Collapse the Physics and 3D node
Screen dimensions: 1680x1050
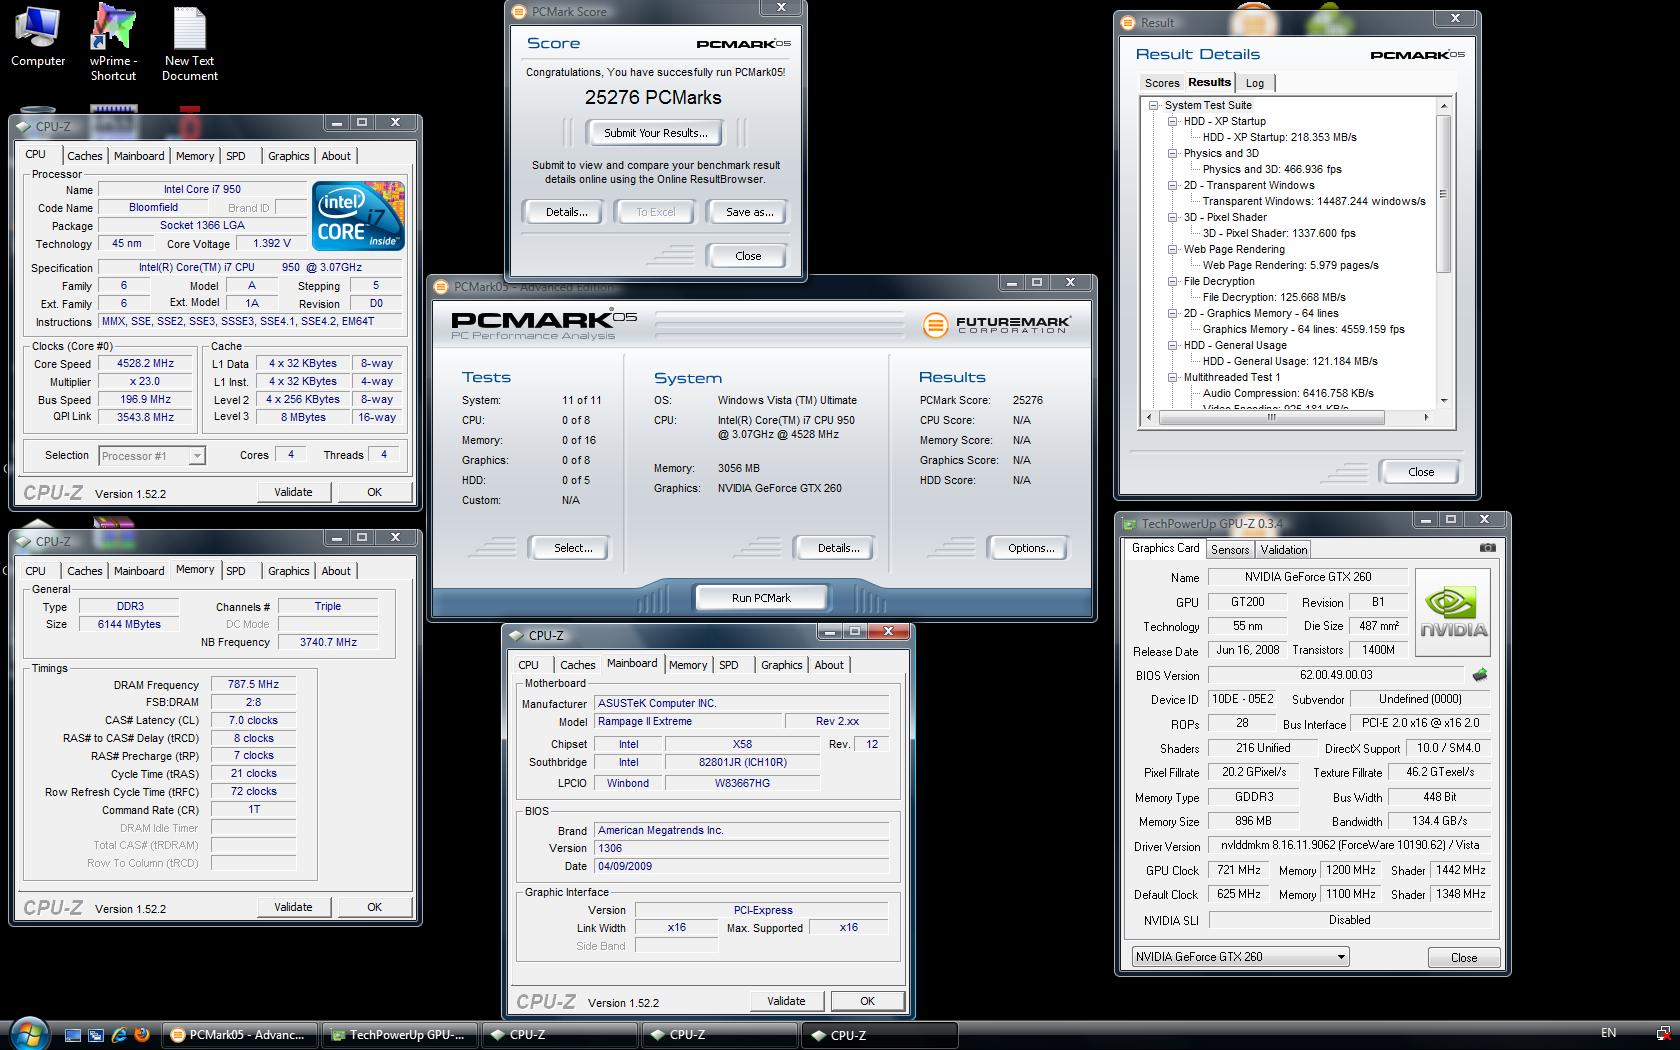point(1173,153)
